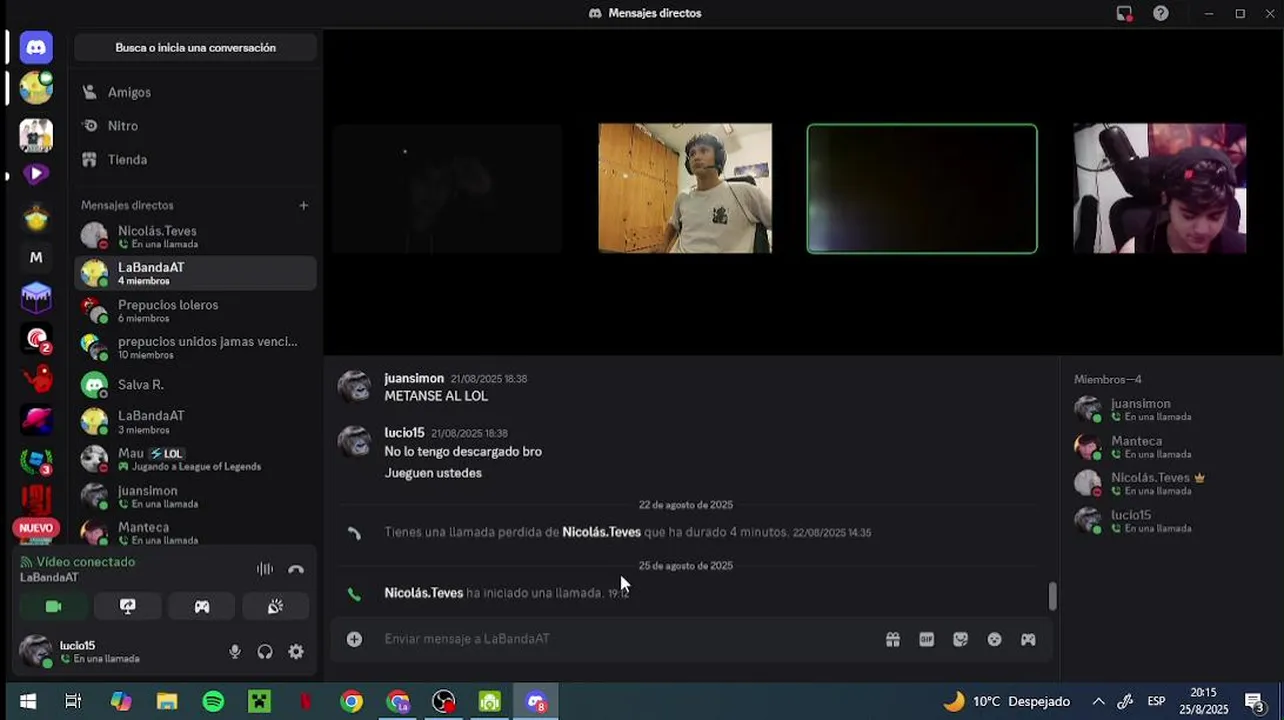Create a new direct message with plus
The image size is (1284, 720).
point(304,205)
